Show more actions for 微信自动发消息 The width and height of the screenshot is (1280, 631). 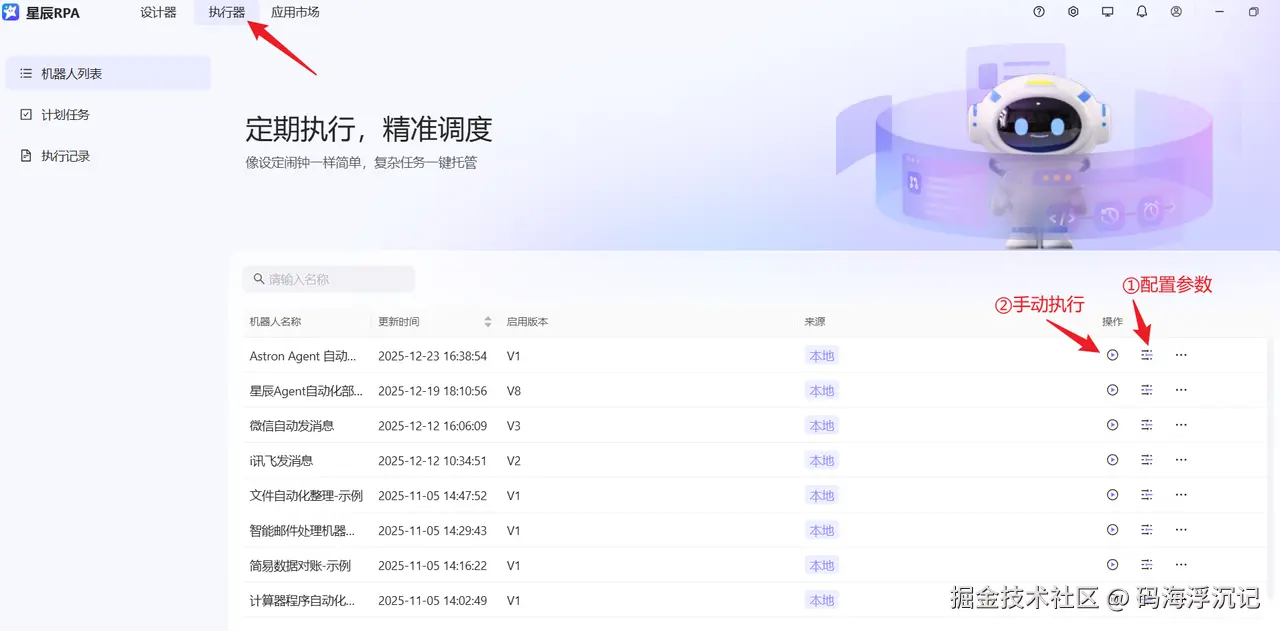1181,425
